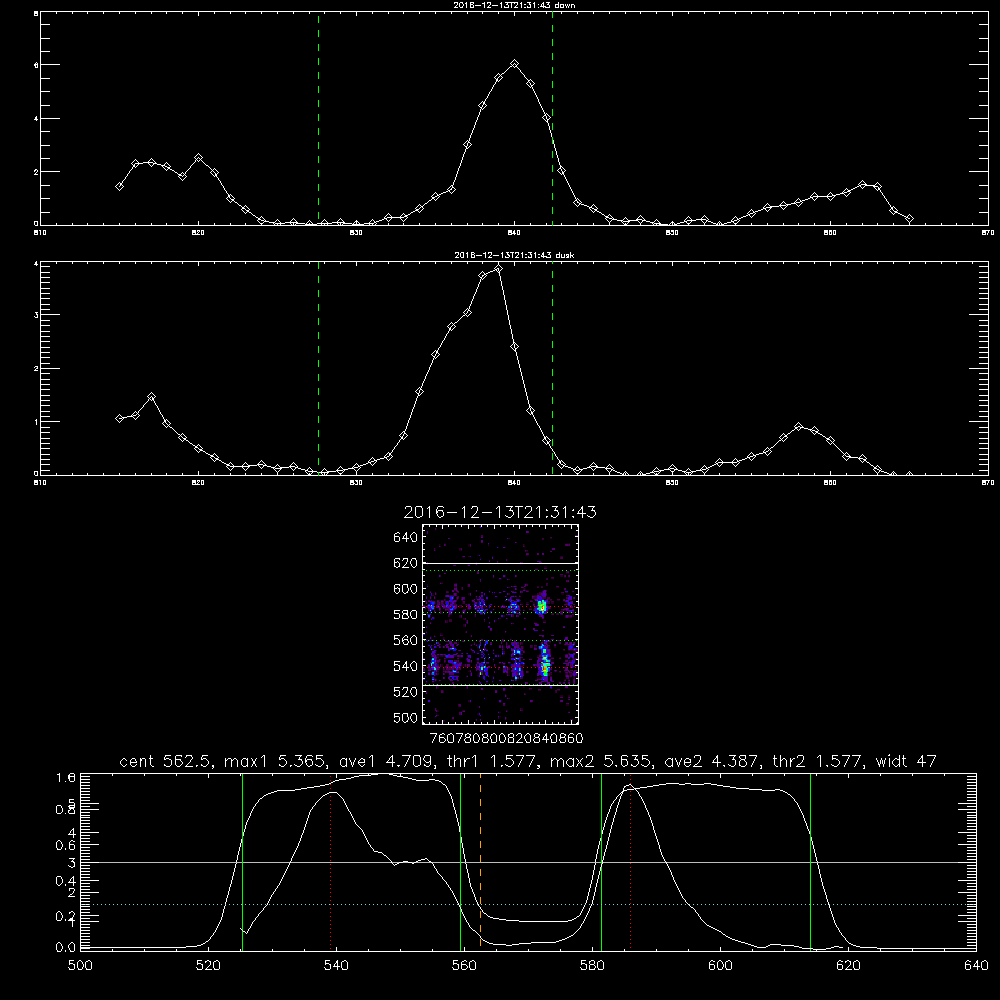Click the timestamp heading above the spectral image
This screenshot has width=1000, height=1000.
click(x=500, y=512)
